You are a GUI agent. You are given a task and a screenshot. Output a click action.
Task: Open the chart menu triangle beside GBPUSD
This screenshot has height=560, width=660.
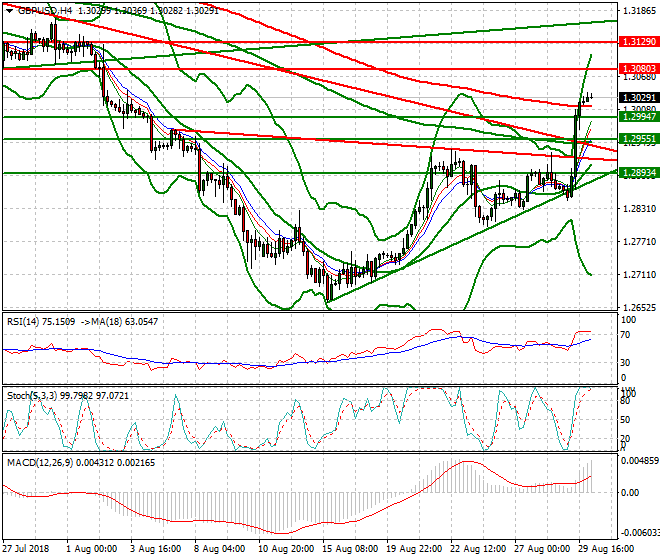(x=9, y=11)
